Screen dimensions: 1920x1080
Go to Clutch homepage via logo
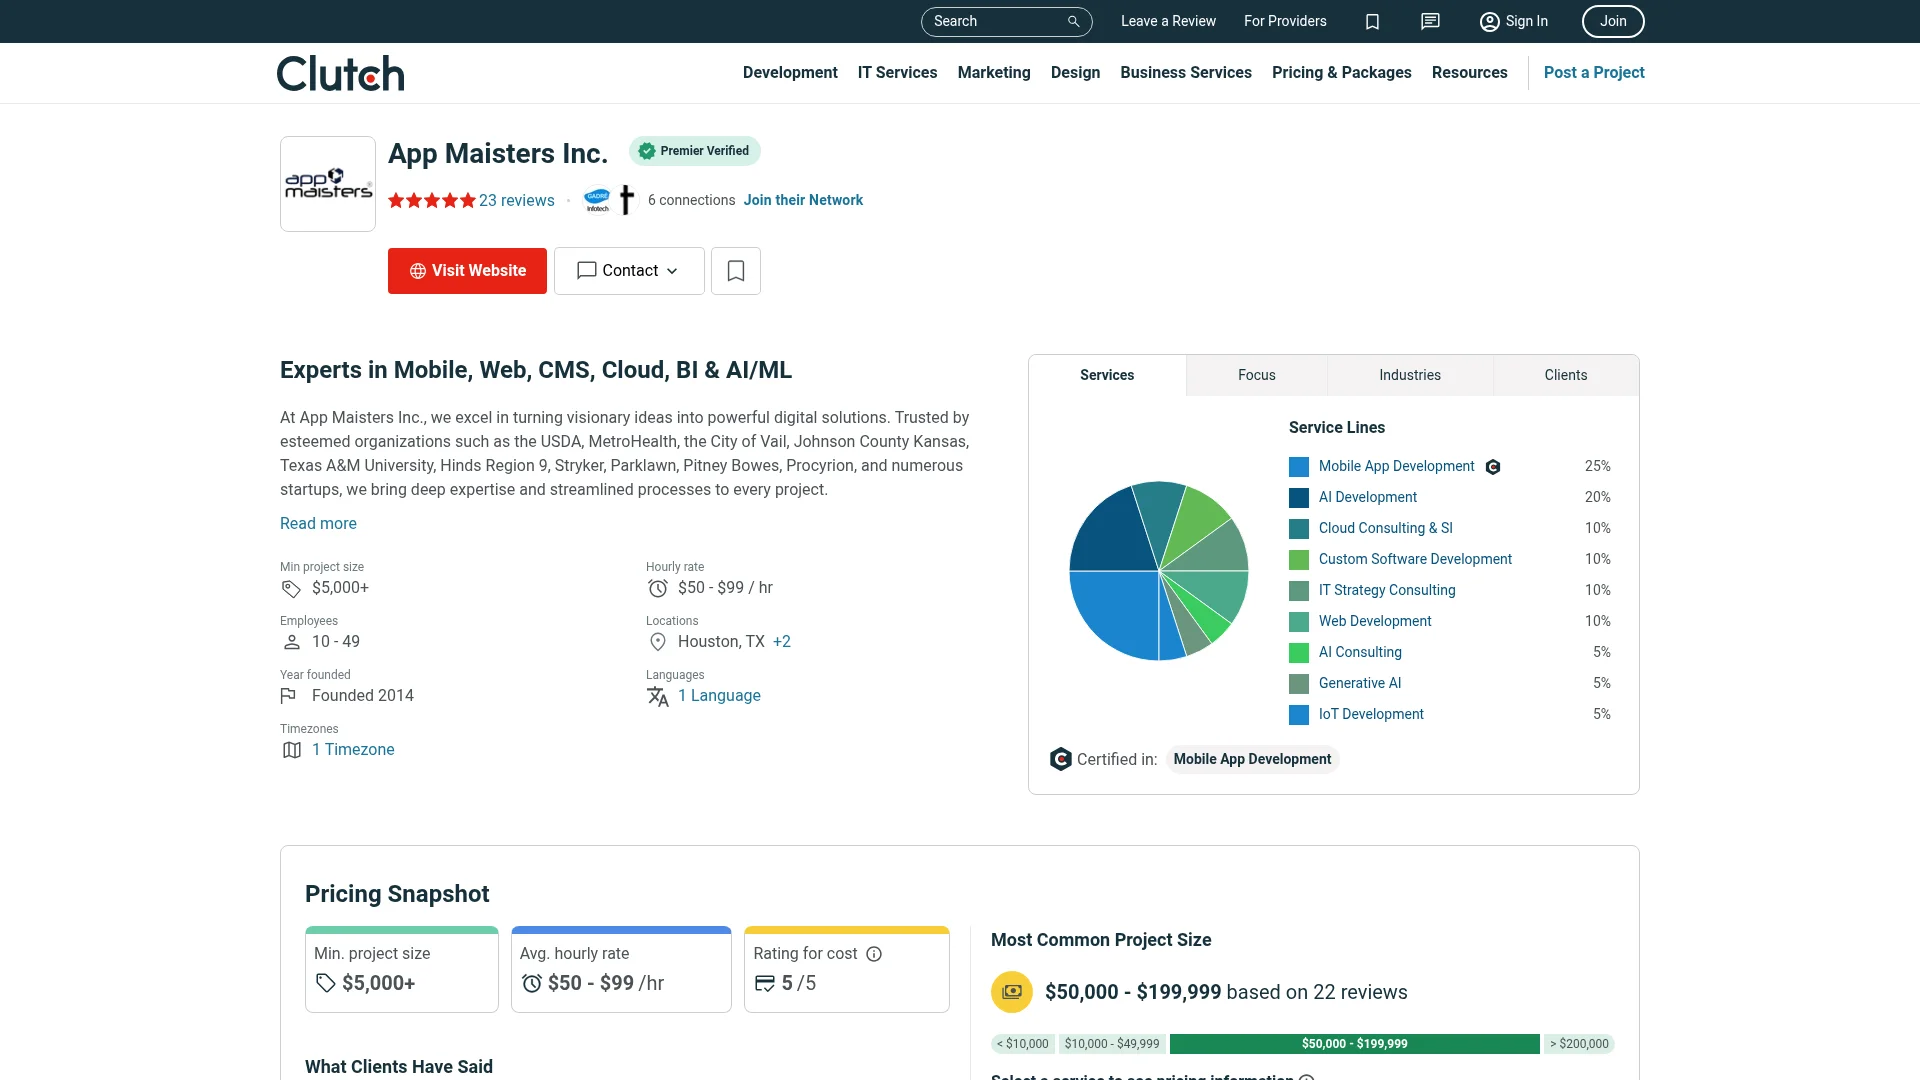pos(340,73)
